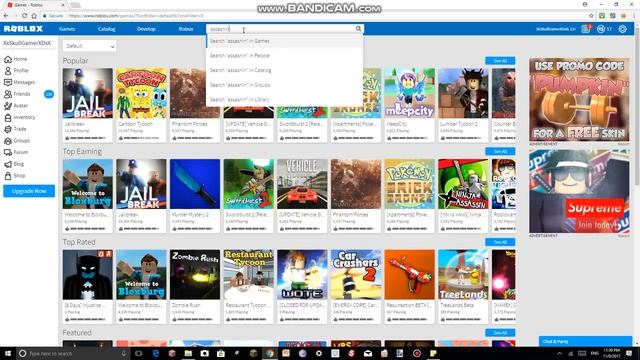This screenshot has height=360, width=640.
Task: Open Vehicle Simulator in Top Earning row
Action: [x=302, y=184]
